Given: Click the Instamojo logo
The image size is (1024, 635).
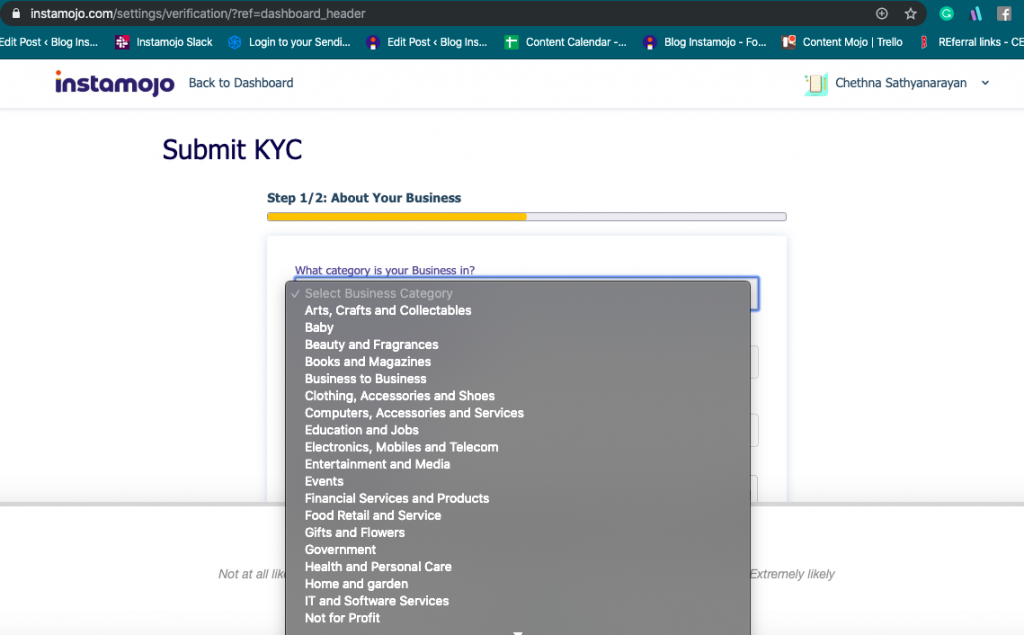Looking at the screenshot, I should click(115, 83).
